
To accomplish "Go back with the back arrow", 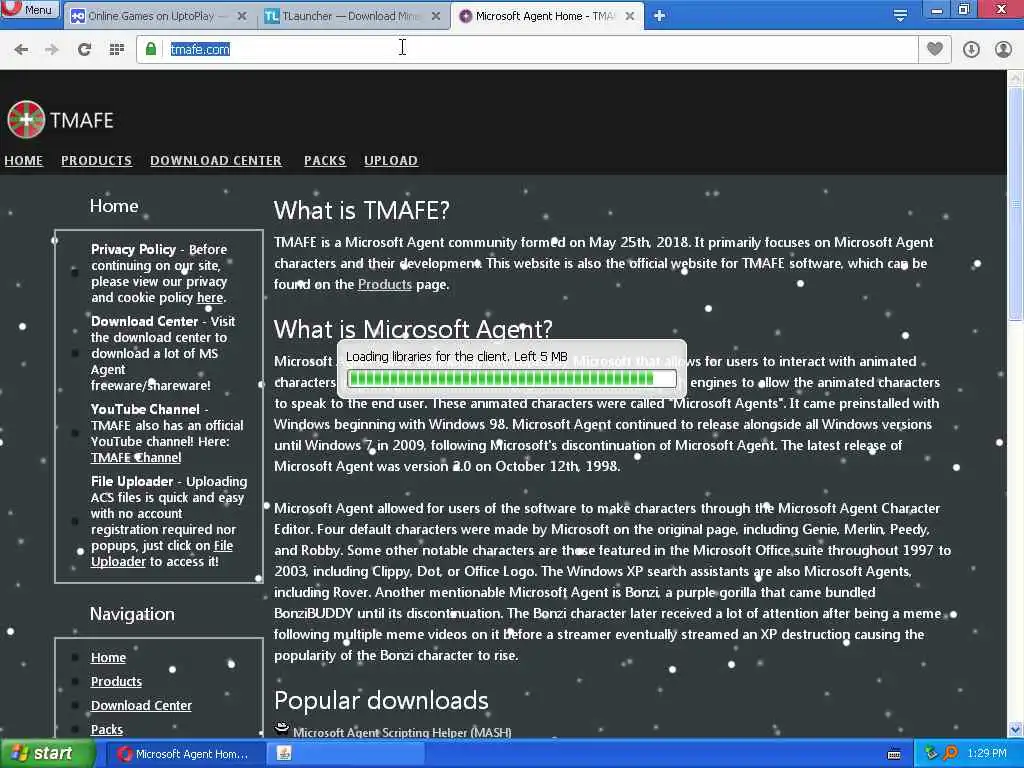I will [21, 49].
